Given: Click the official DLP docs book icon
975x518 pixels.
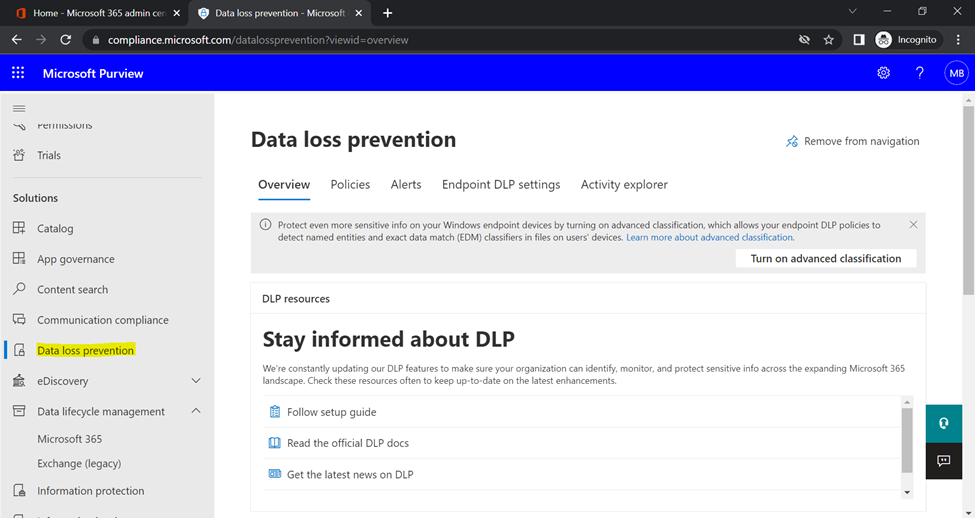Looking at the screenshot, I should 274,443.
